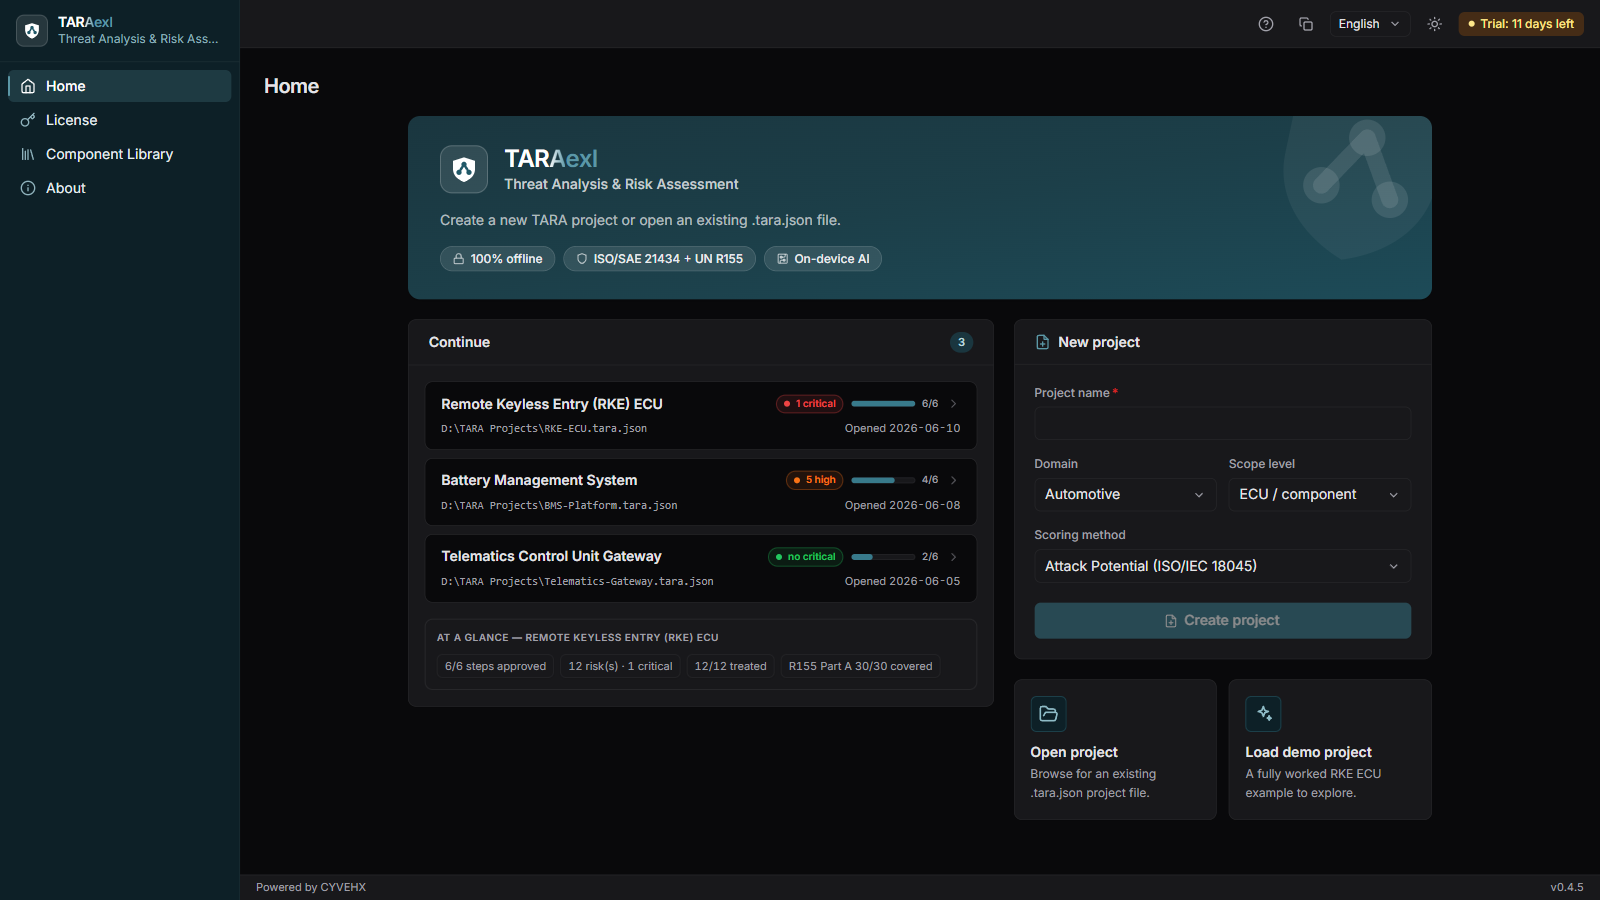Click the 1 critical badge
The image size is (1600, 900).
tap(810, 404)
